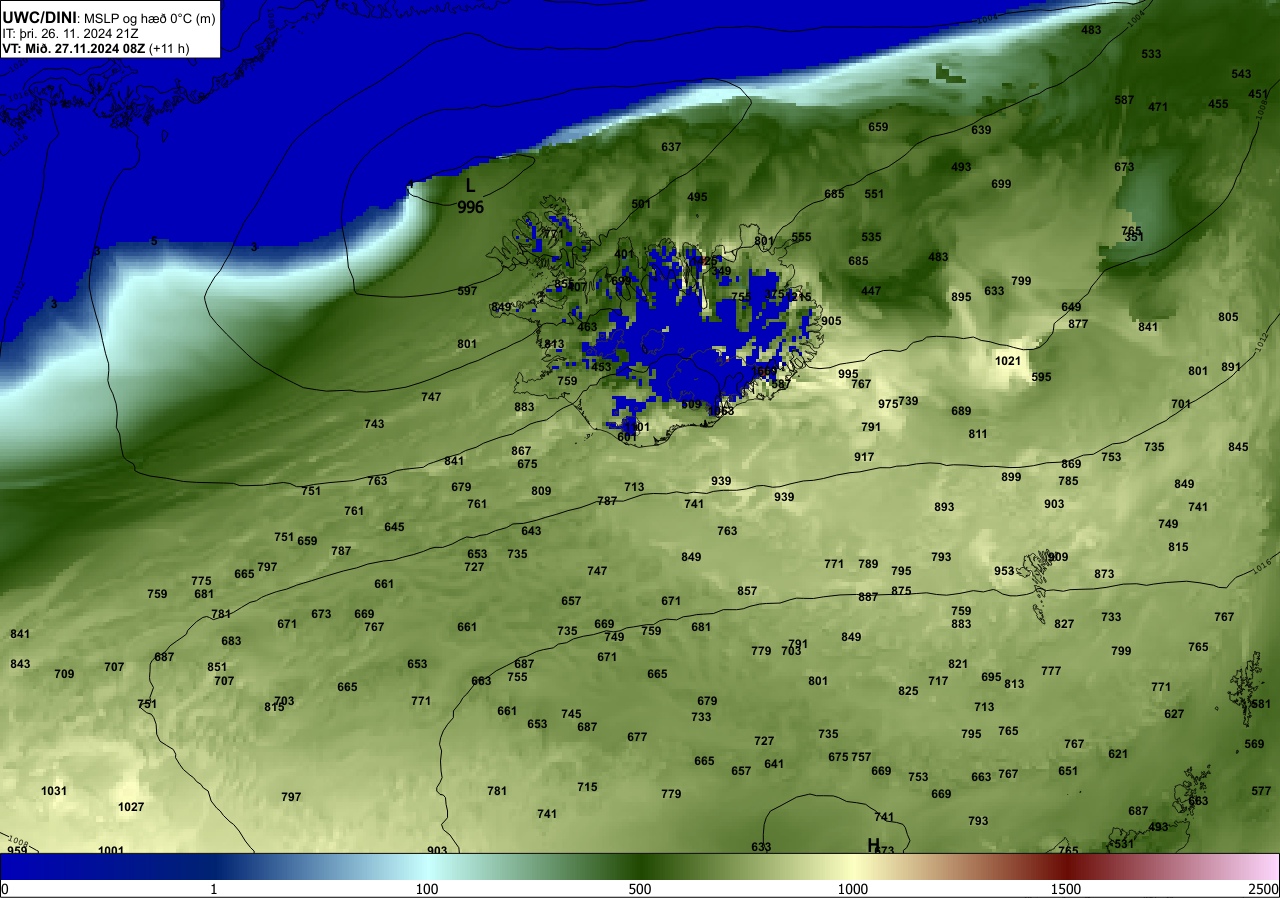The height and width of the screenshot is (898, 1280).
Task: Select the 'IT: þri. 26. 11. 2024 21Z' line
Action: (x=70, y=33)
